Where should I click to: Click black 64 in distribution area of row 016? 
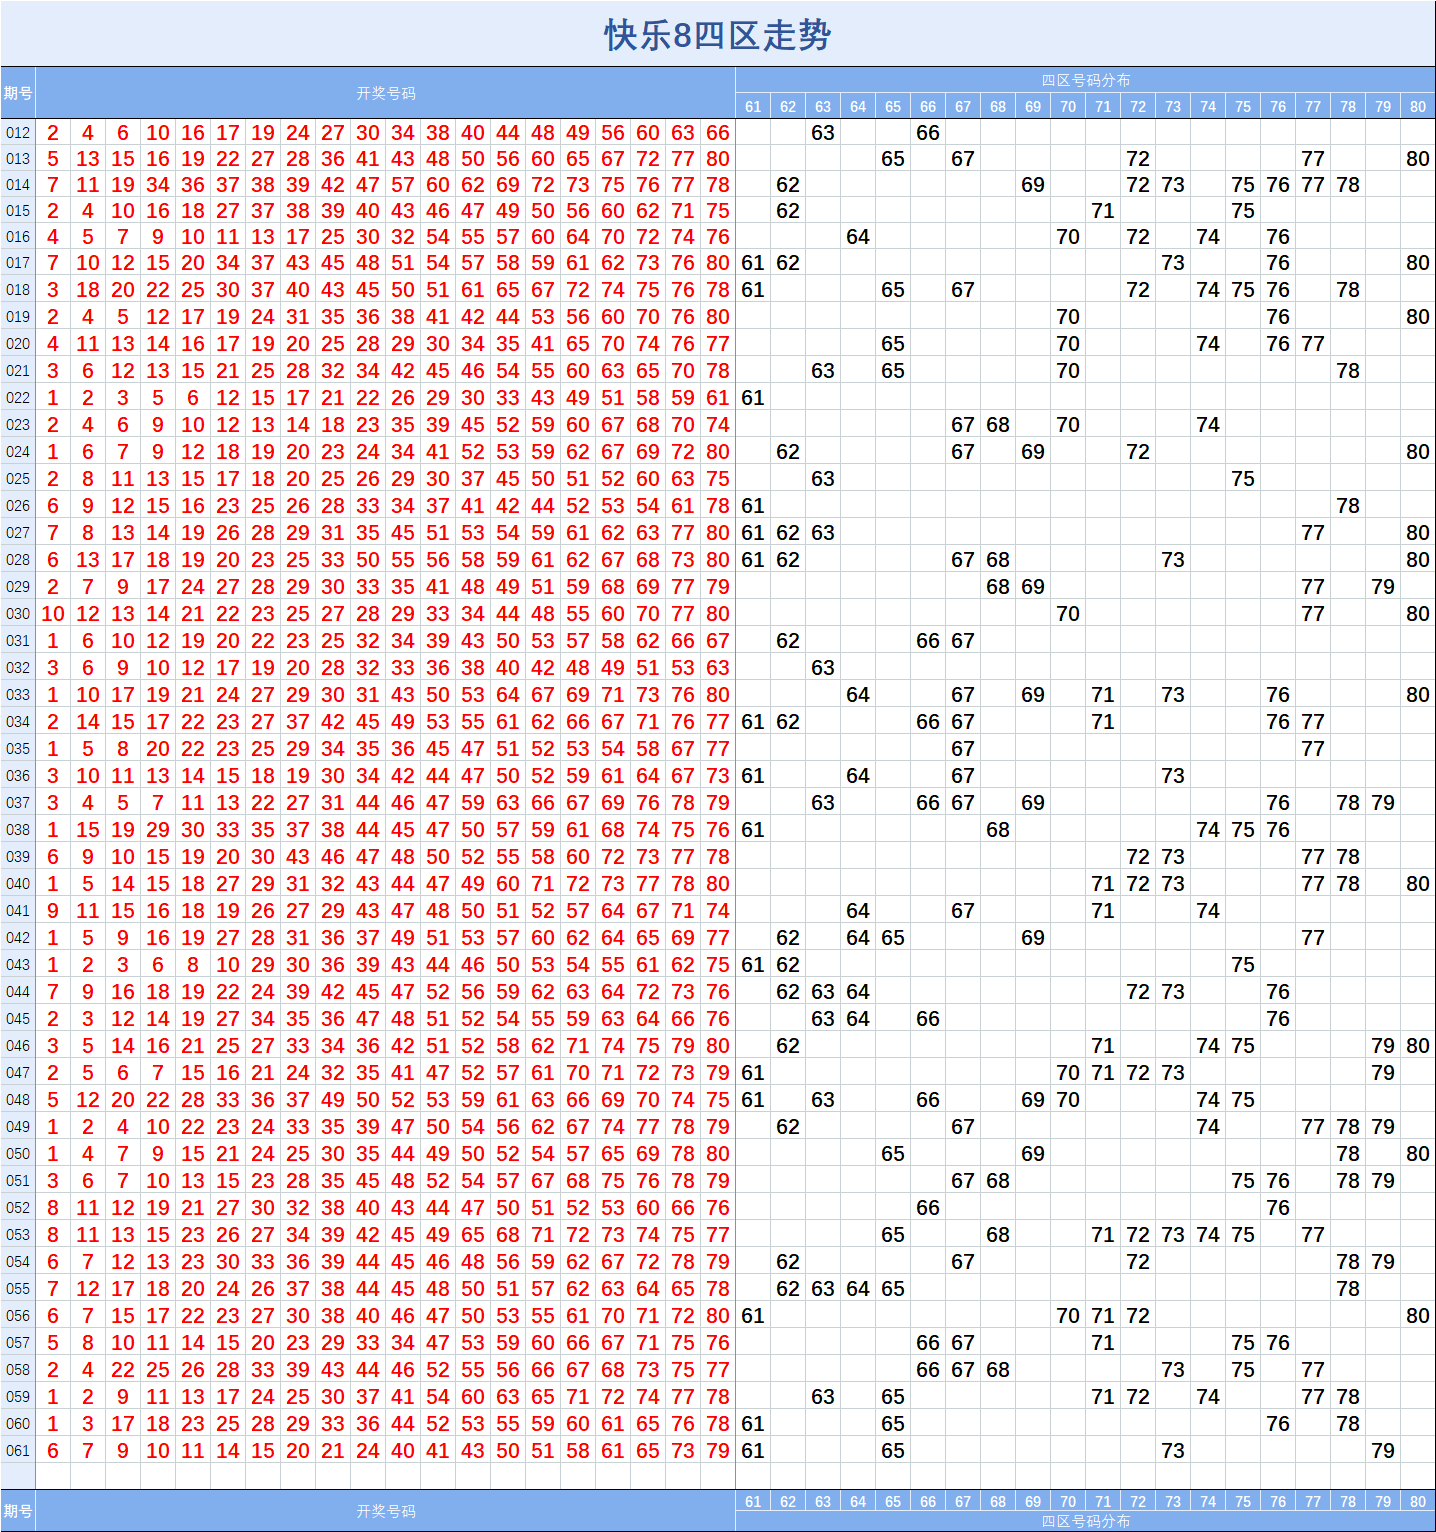(x=858, y=237)
